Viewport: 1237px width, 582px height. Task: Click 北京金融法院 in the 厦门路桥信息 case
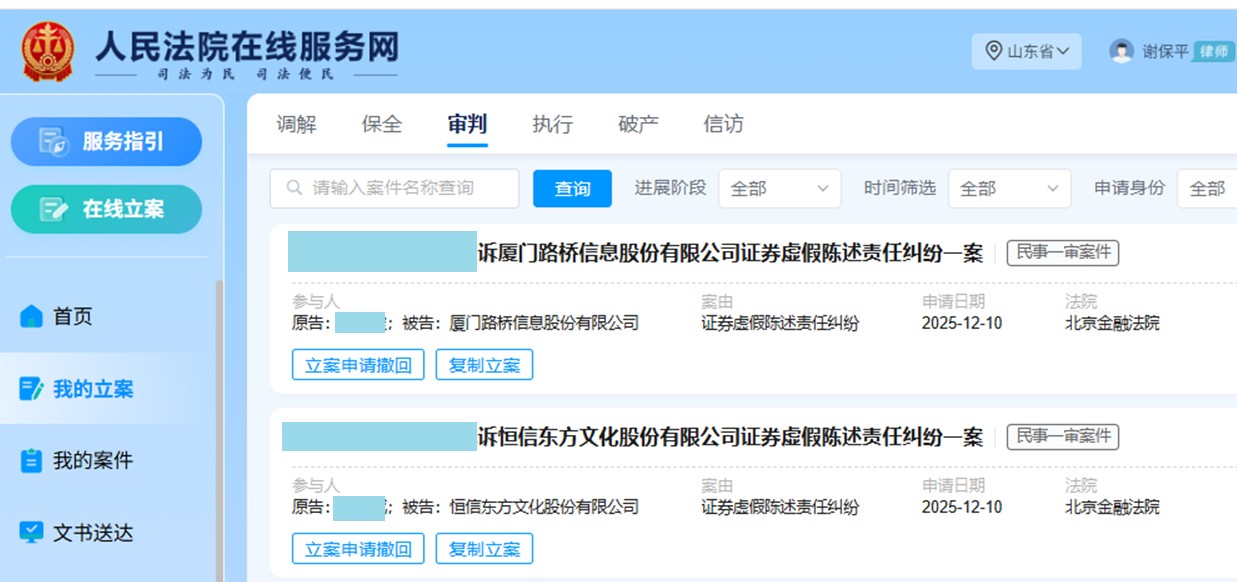tap(1112, 323)
